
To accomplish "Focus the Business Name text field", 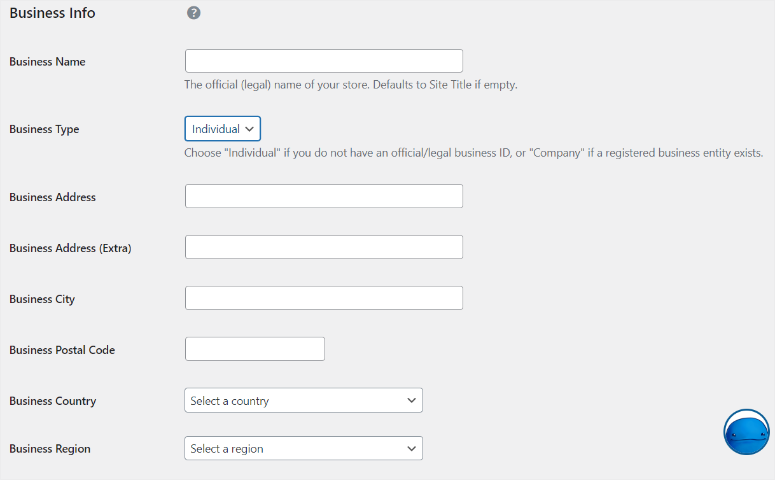I will [x=323, y=61].
